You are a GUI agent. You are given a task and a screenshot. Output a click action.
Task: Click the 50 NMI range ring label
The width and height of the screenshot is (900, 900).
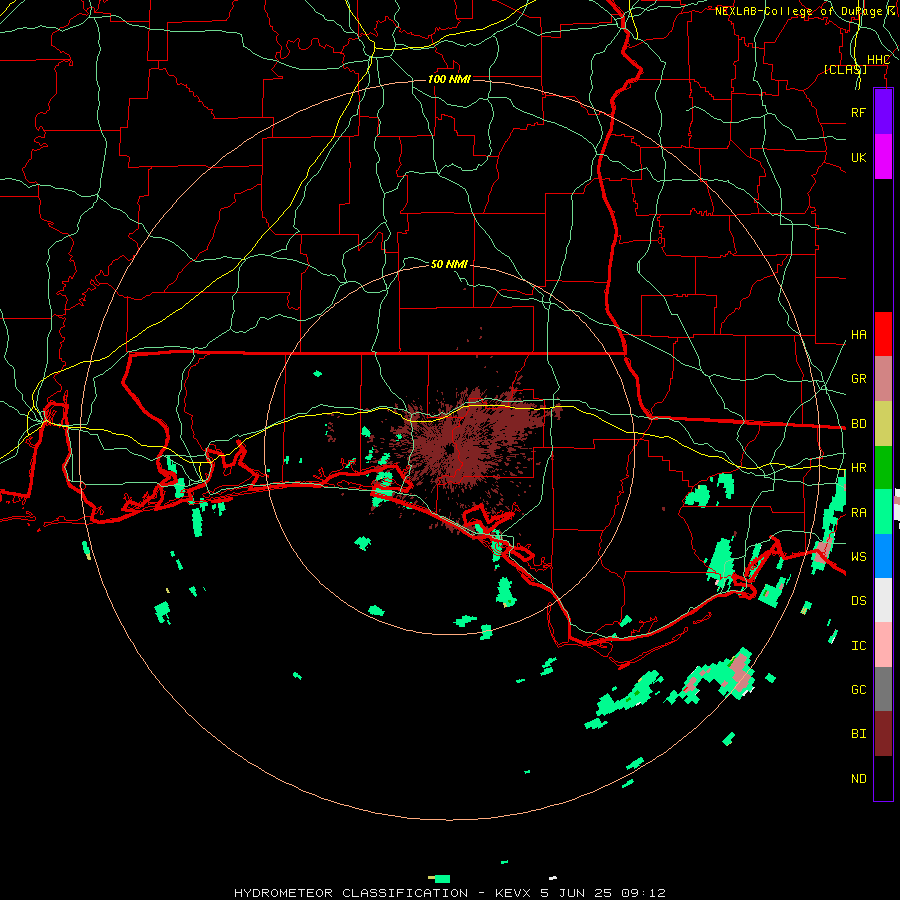(449, 264)
